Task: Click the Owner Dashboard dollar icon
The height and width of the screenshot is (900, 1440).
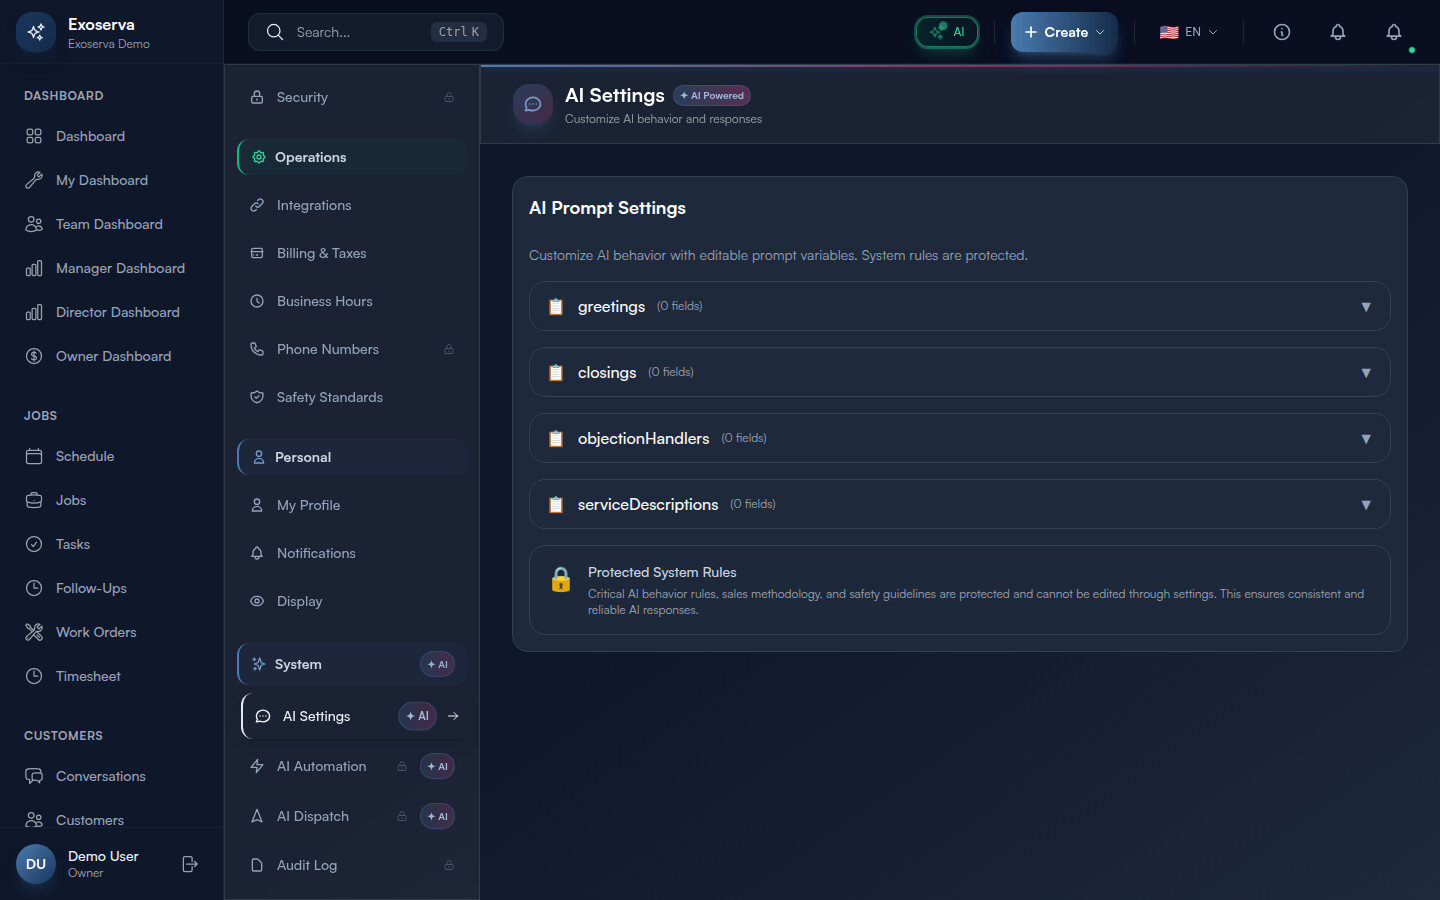Action: [34, 356]
